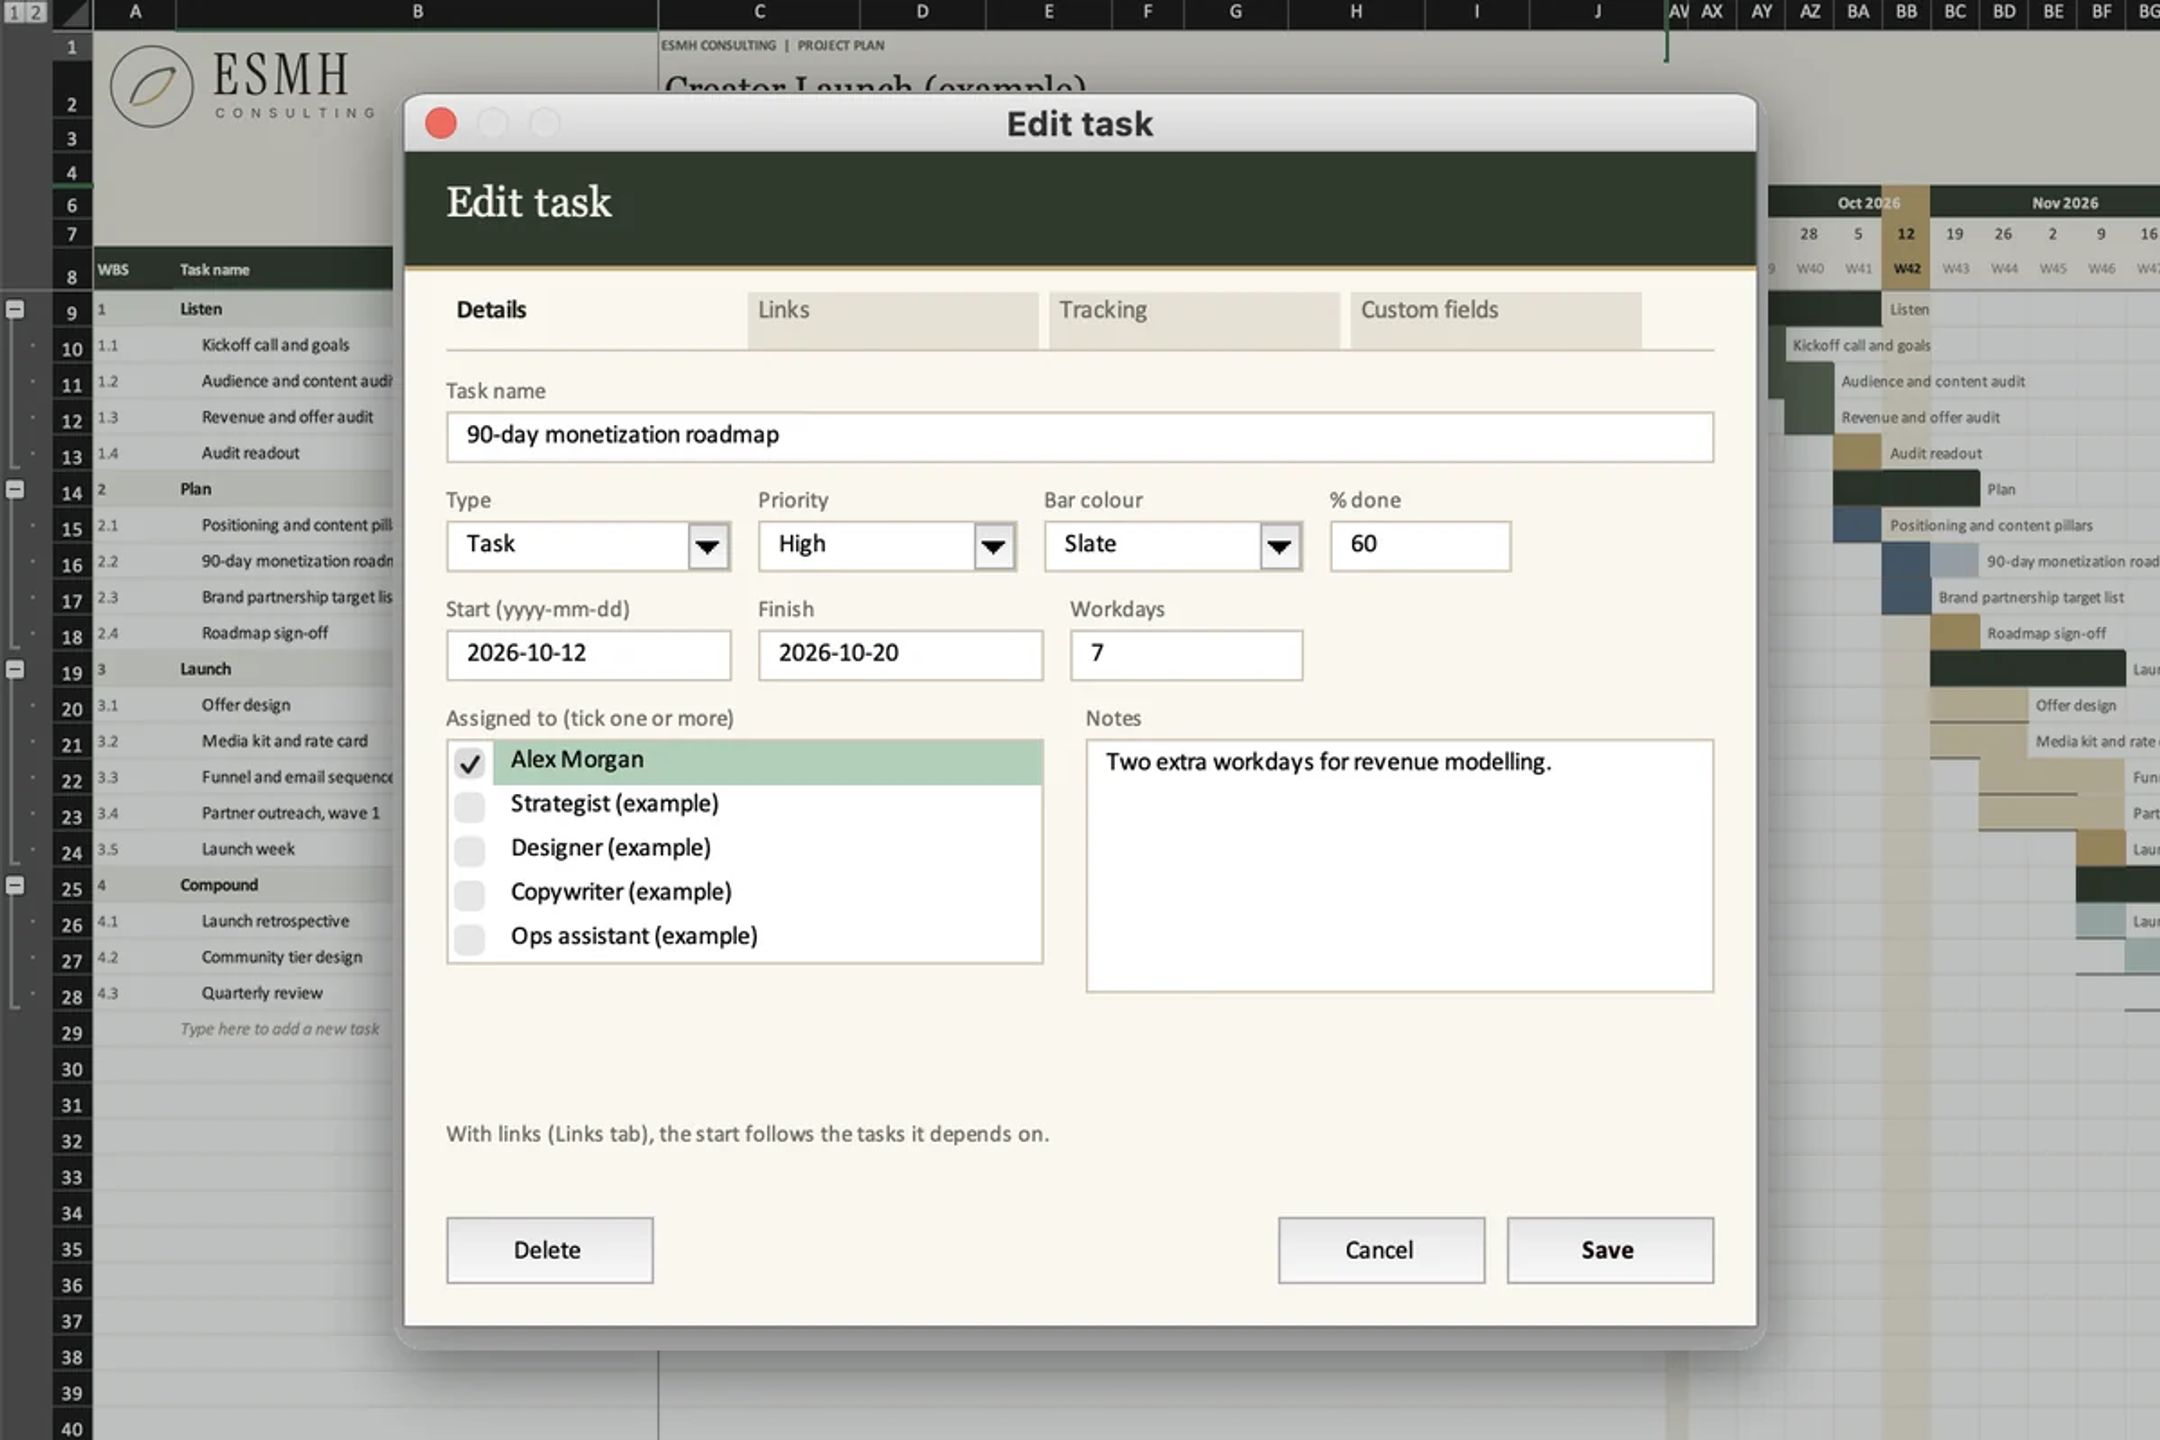Screen dimensions: 2160x1440
Task: Untick the Alex Morgan checkbox
Action: pos(469,763)
